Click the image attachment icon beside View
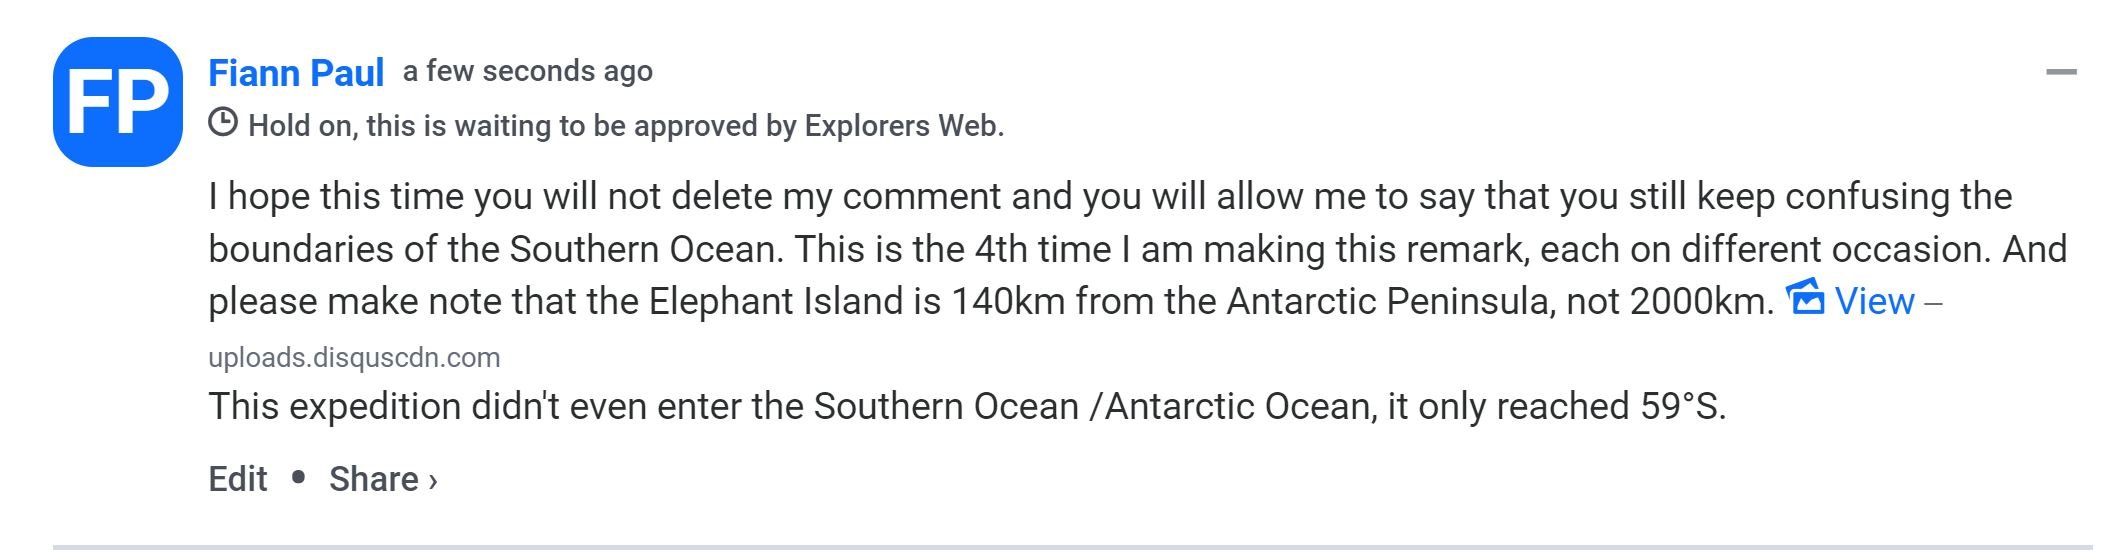This screenshot has width=2106, height=550. coord(1805,298)
